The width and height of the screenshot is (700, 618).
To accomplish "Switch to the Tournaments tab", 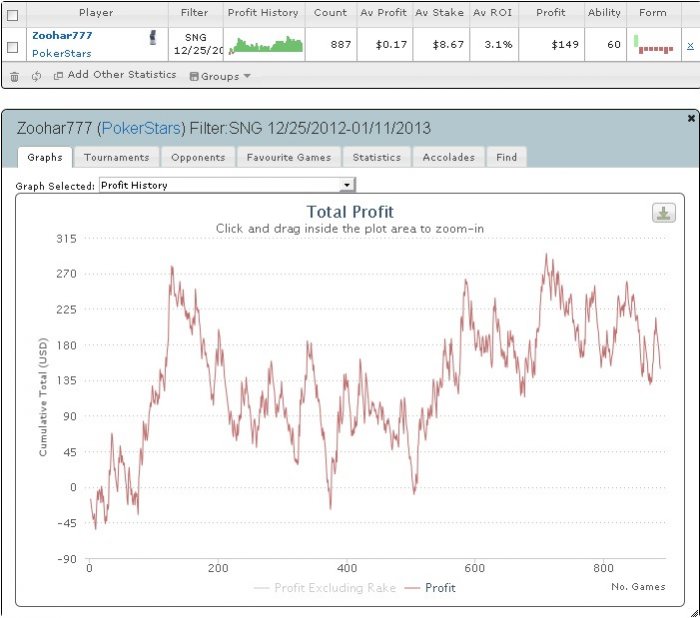I will (116, 157).
